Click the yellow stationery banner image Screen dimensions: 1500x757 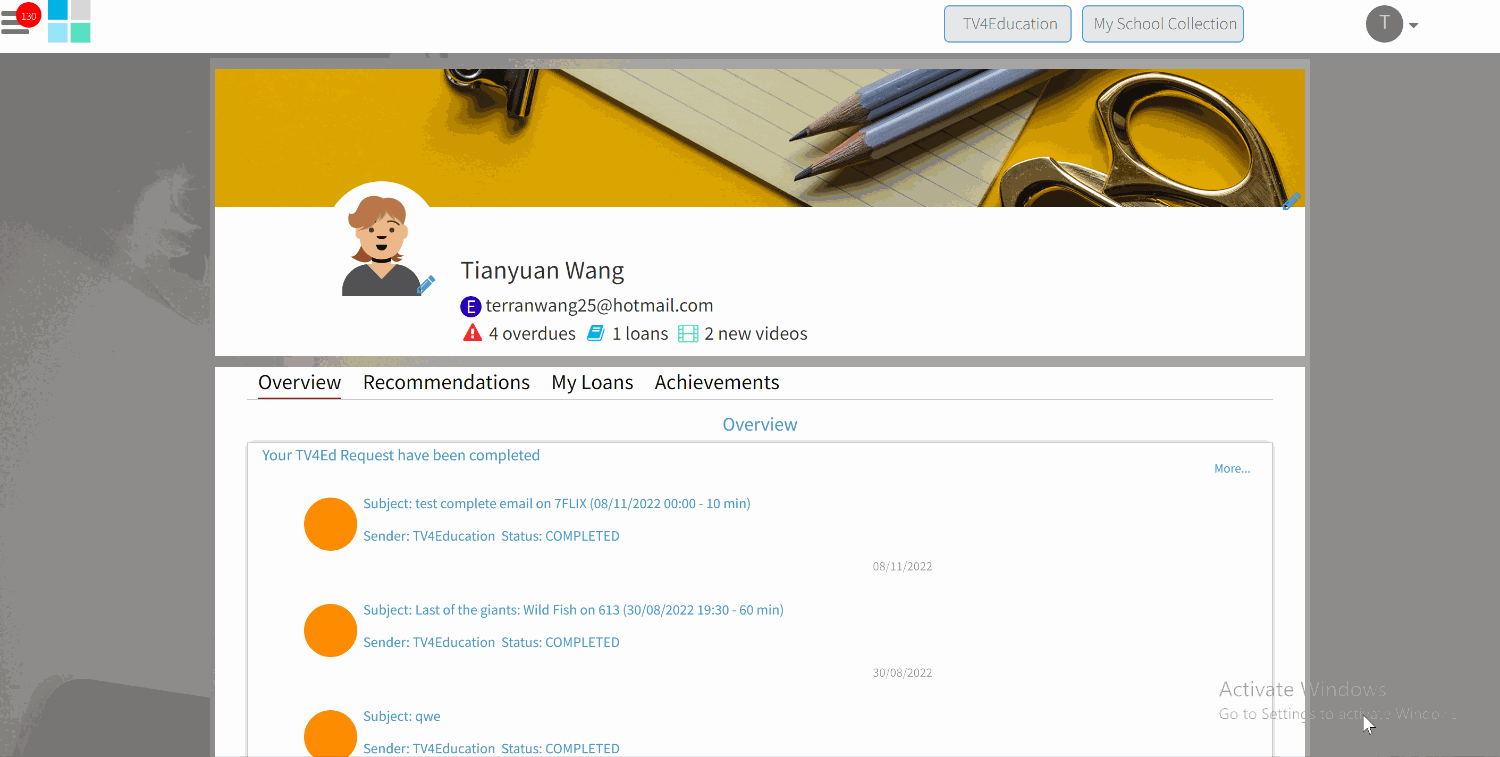click(760, 138)
